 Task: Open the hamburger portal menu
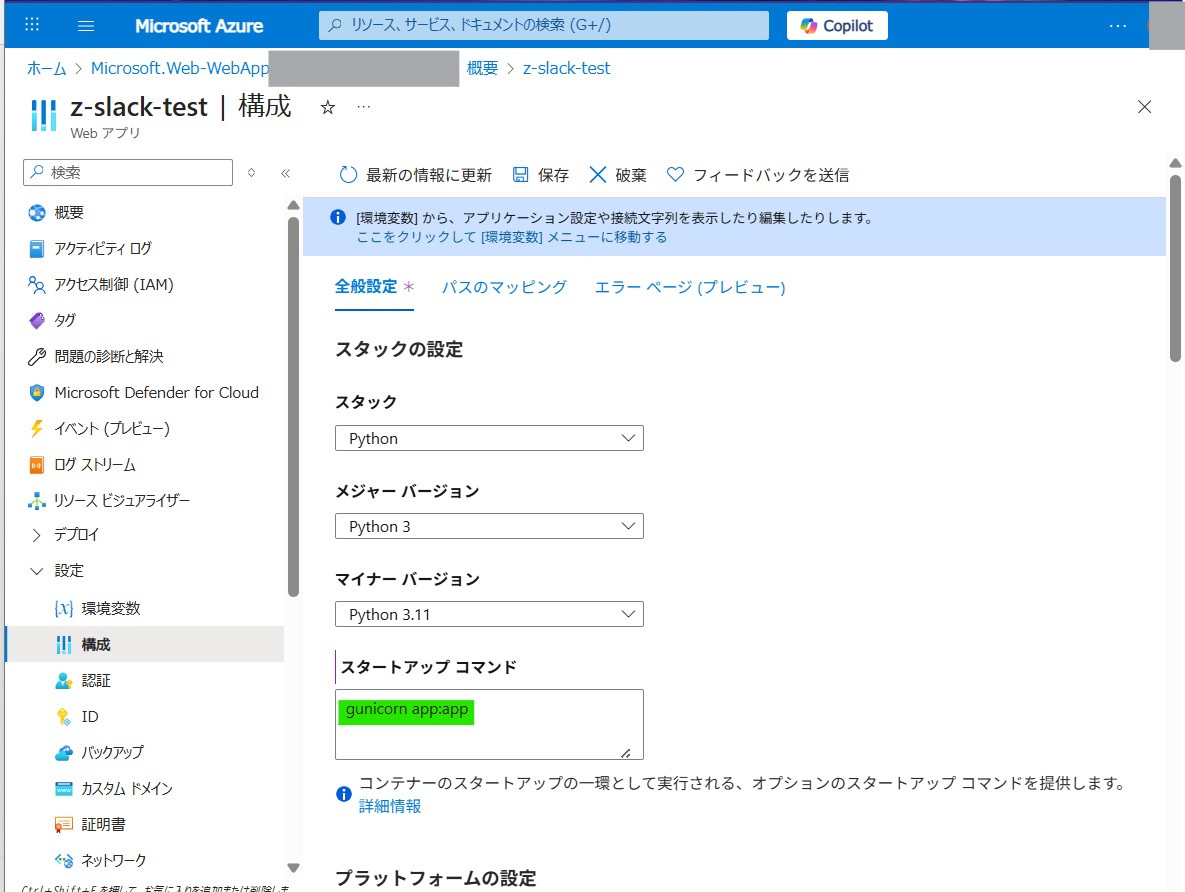pos(86,26)
